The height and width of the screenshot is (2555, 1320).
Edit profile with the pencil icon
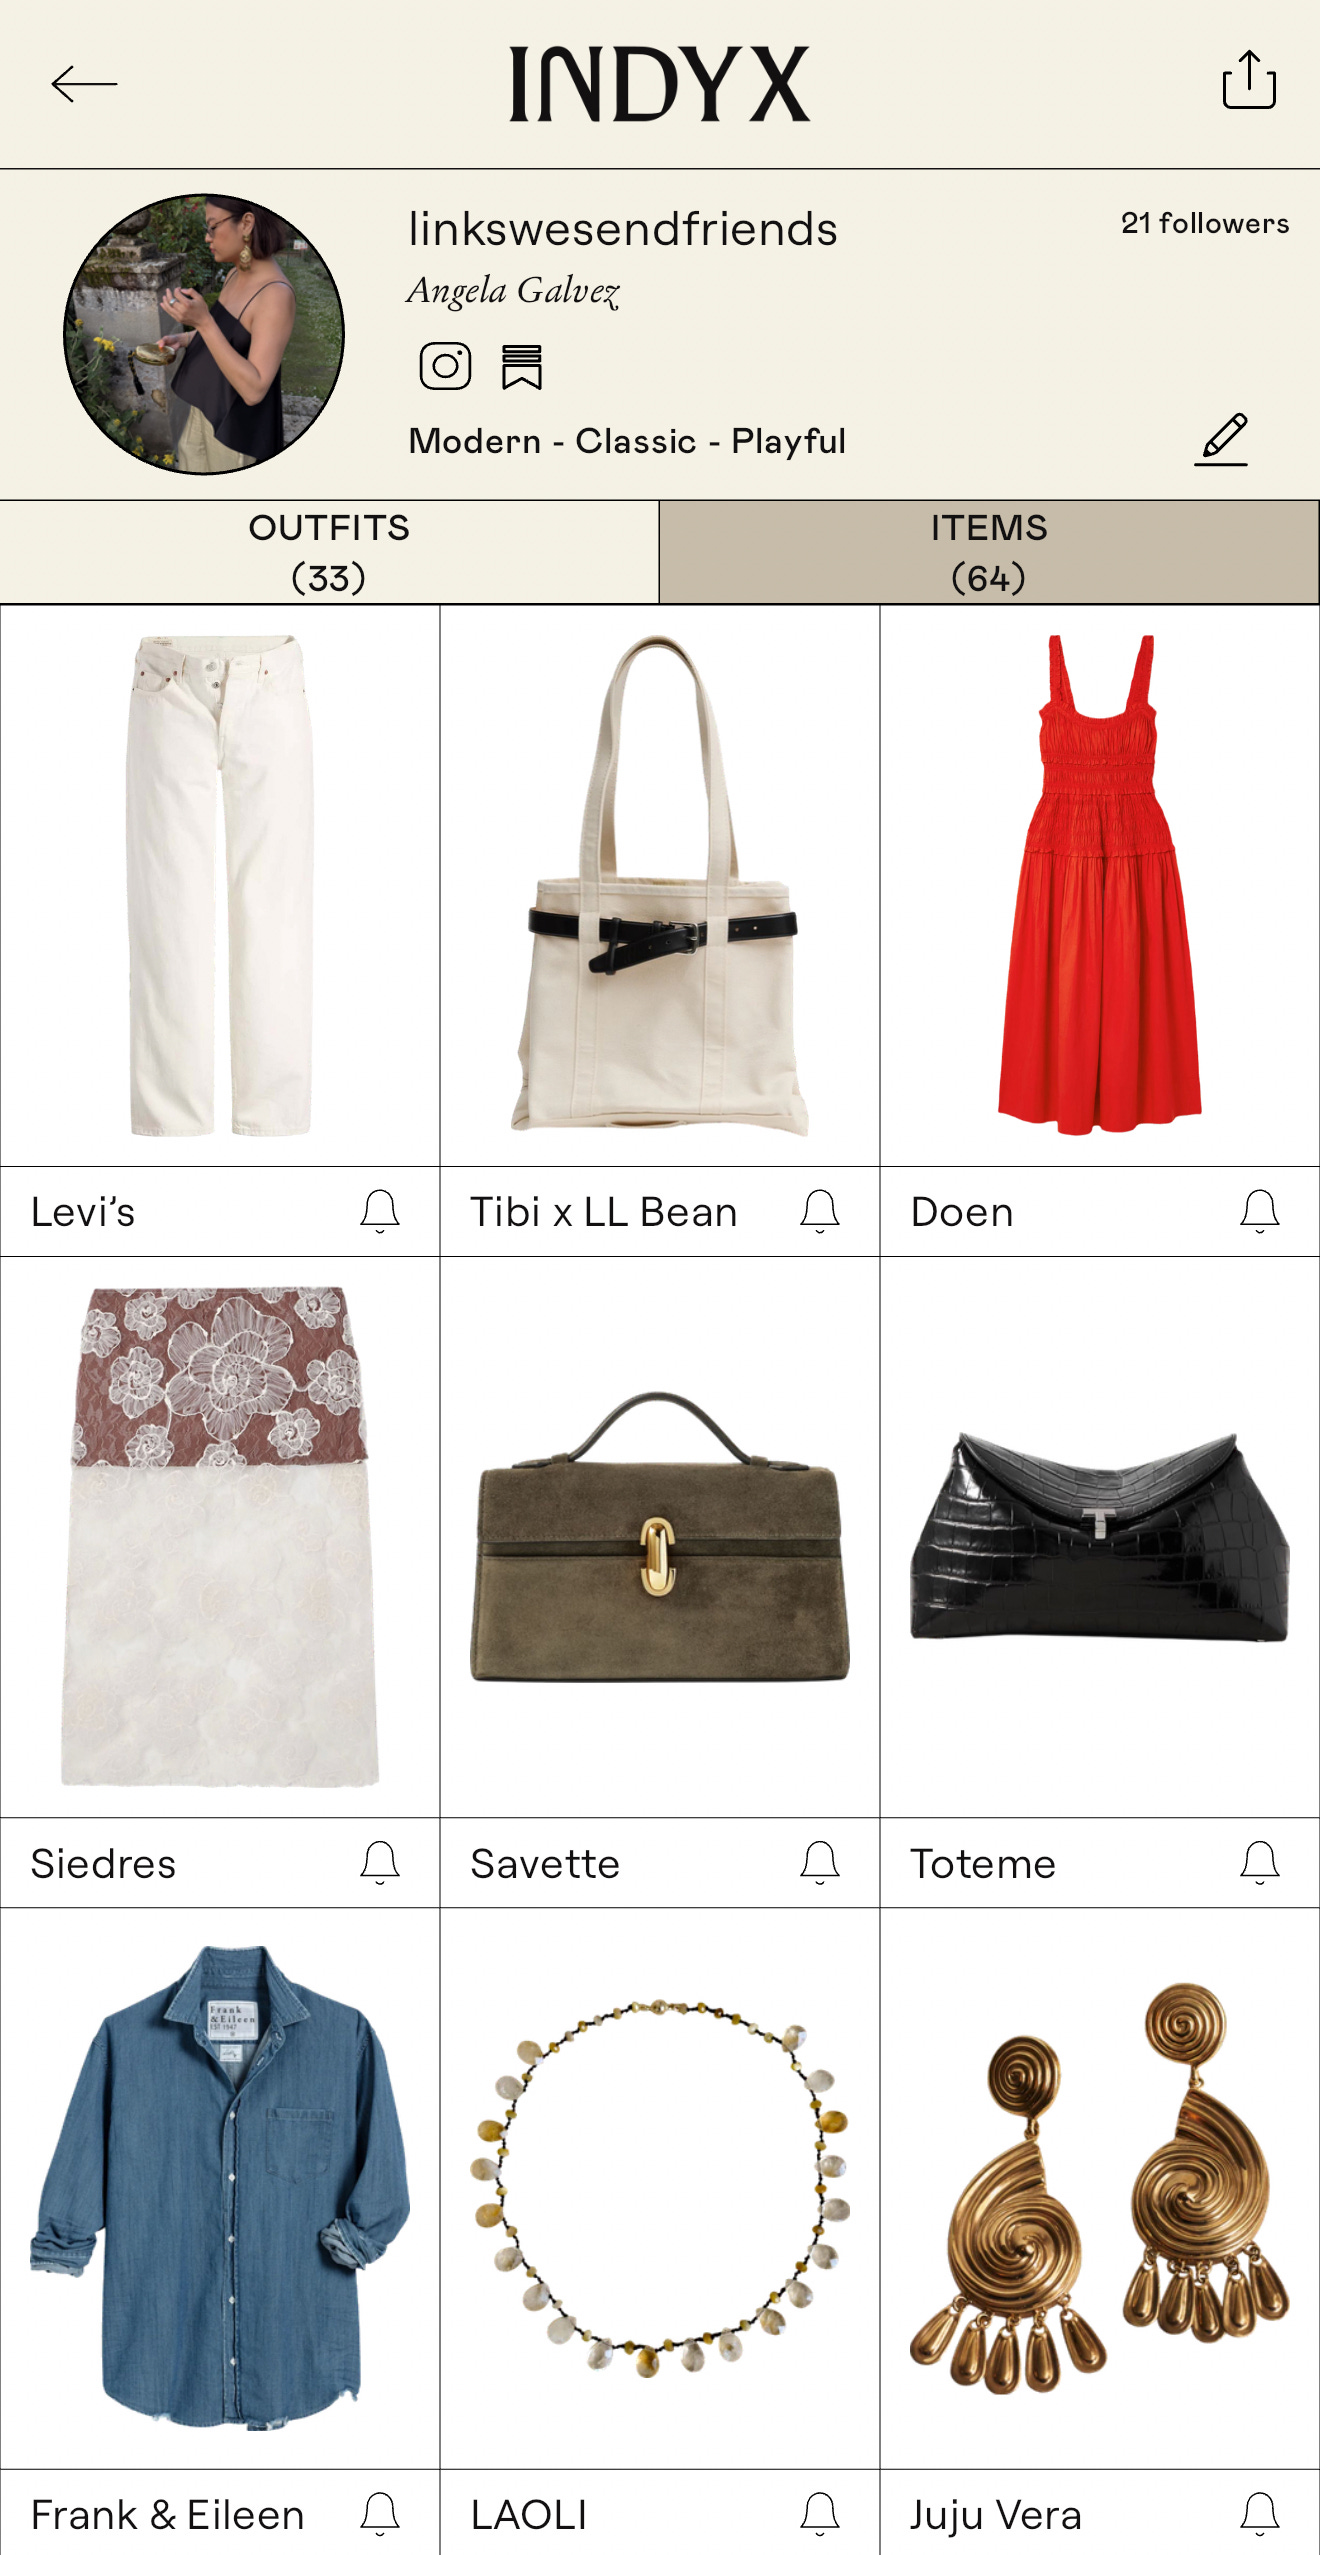tap(1222, 439)
